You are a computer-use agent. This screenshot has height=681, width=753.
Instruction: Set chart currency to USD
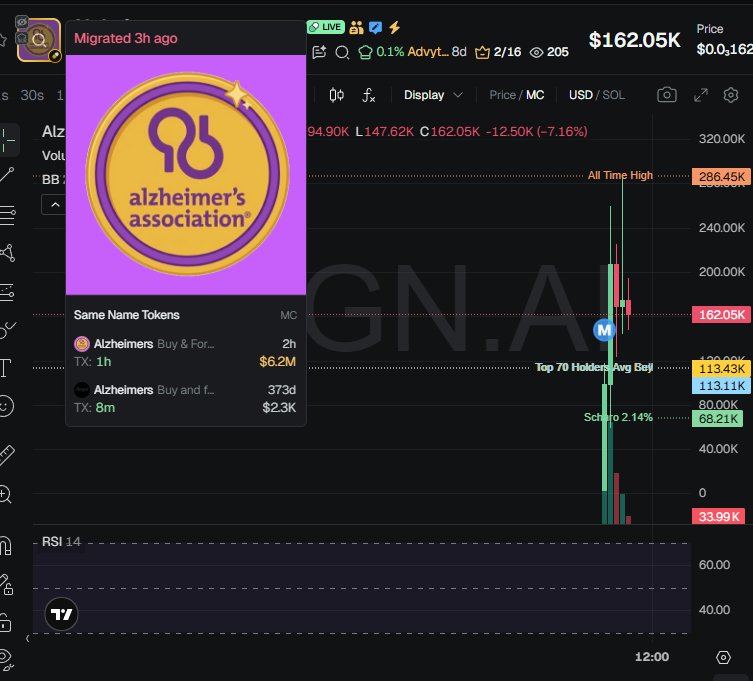click(x=581, y=95)
